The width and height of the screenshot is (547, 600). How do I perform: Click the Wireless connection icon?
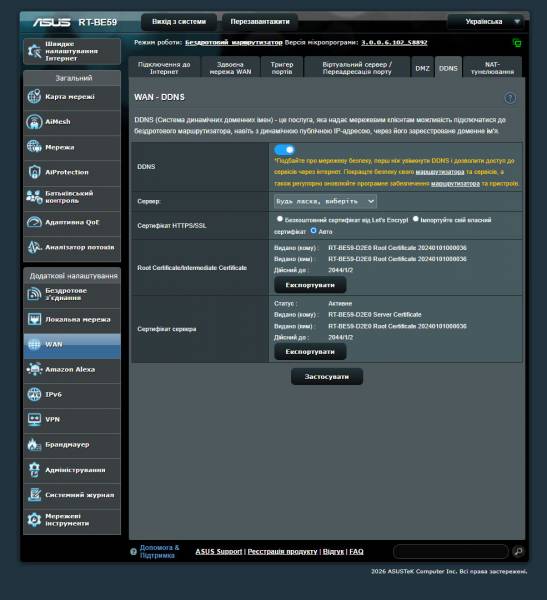coord(34,294)
